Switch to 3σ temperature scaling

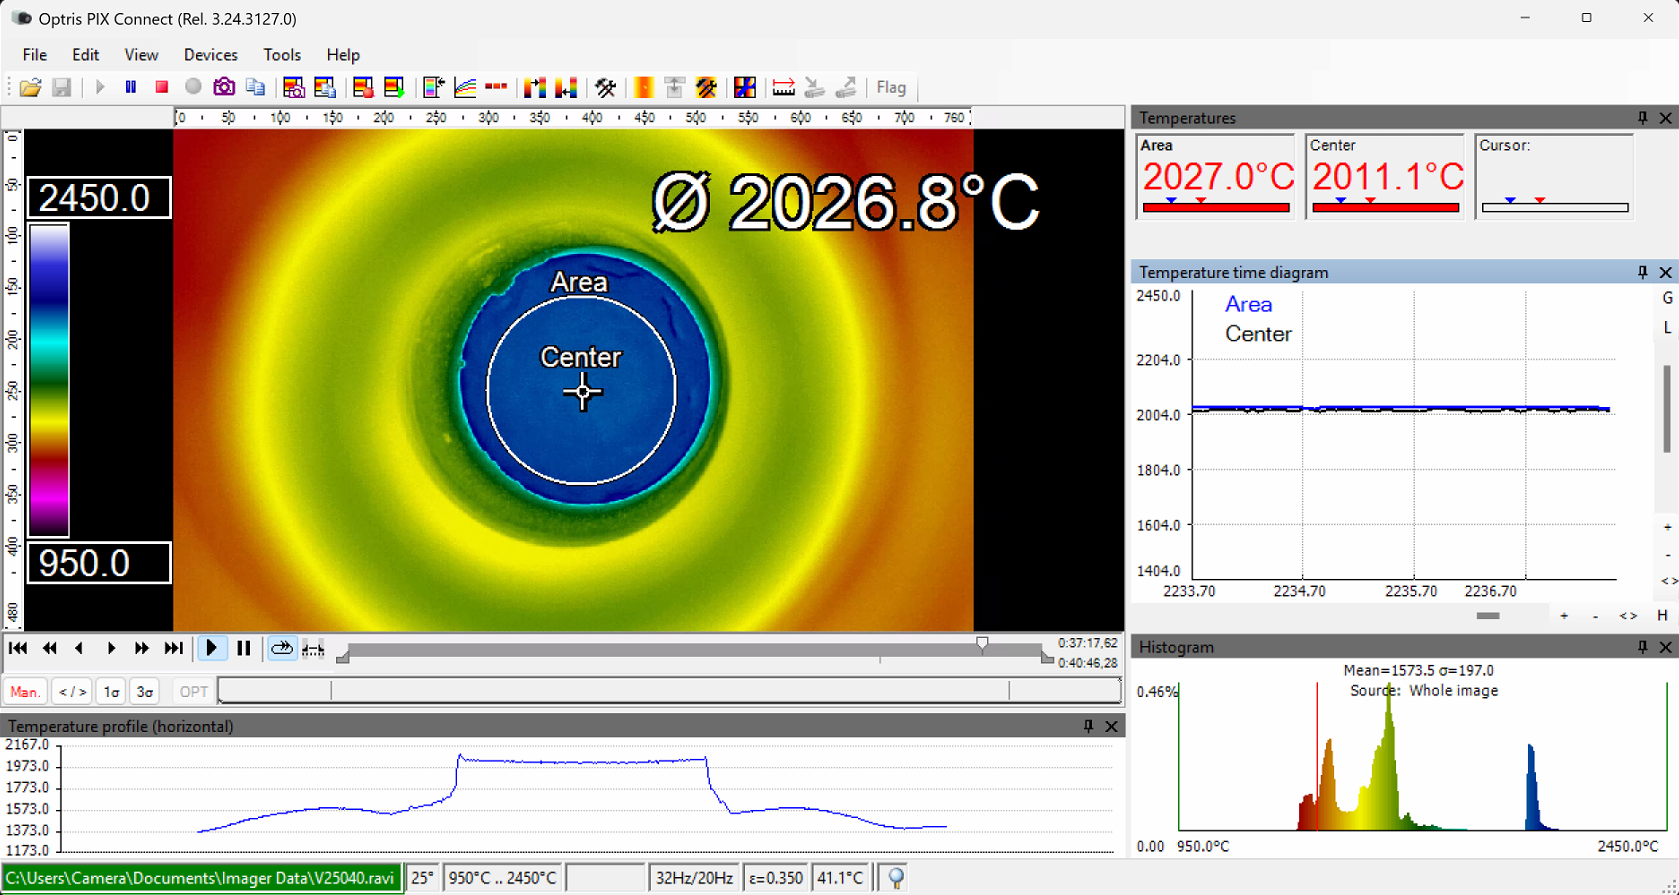[x=145, y=692]
